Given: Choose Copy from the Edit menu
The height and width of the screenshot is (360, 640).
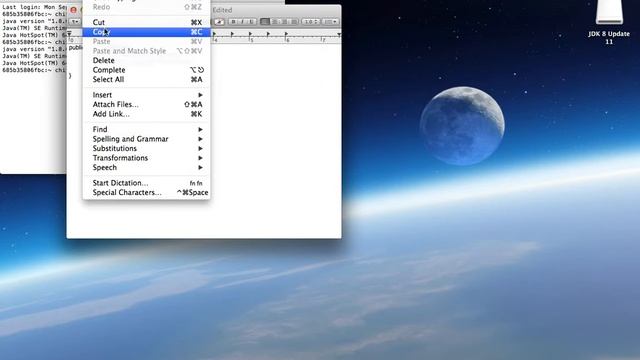Looking at the screenshot, I should point(146,32).
